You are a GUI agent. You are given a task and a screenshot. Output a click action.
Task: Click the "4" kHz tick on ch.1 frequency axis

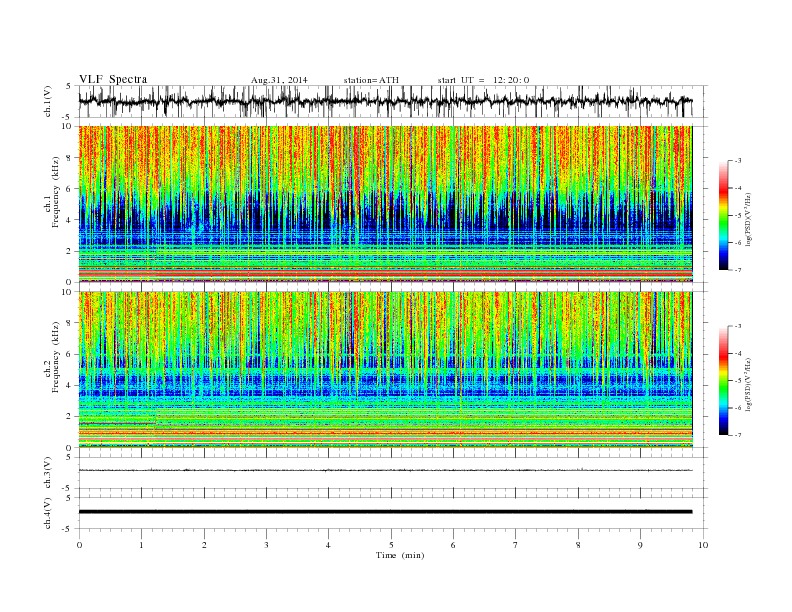[x=70, y=220]
